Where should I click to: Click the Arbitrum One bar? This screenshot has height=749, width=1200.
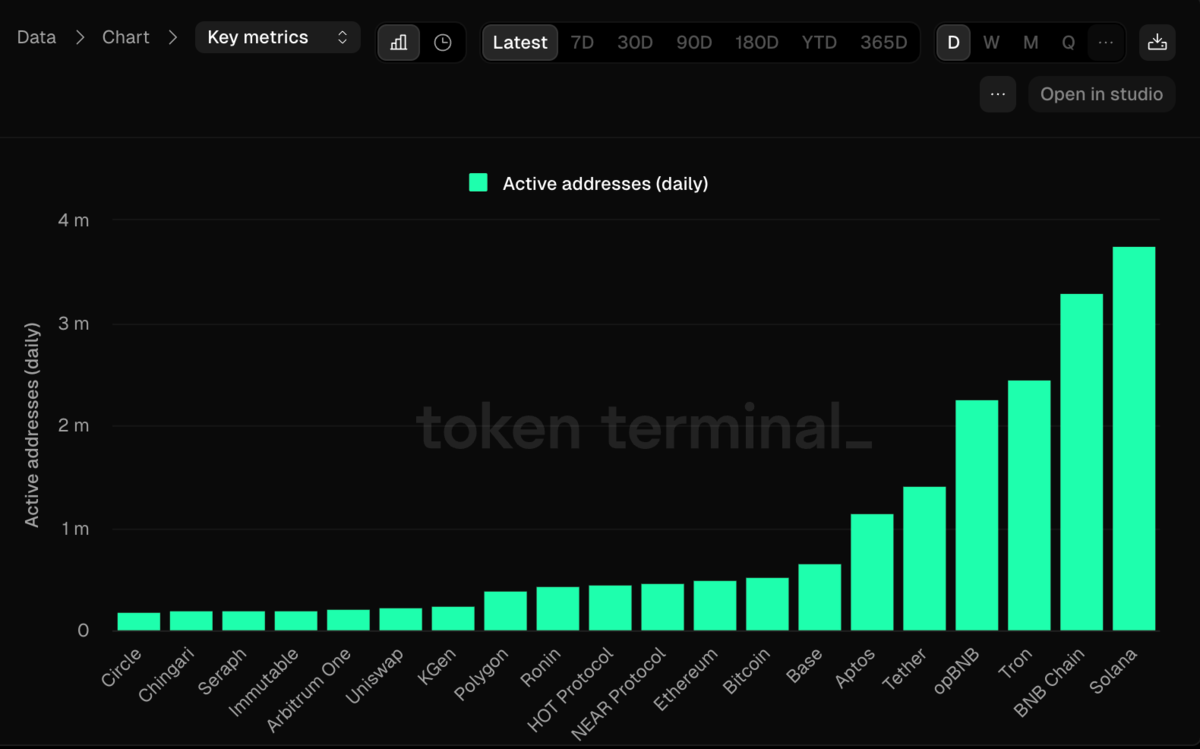coord(348,620)
